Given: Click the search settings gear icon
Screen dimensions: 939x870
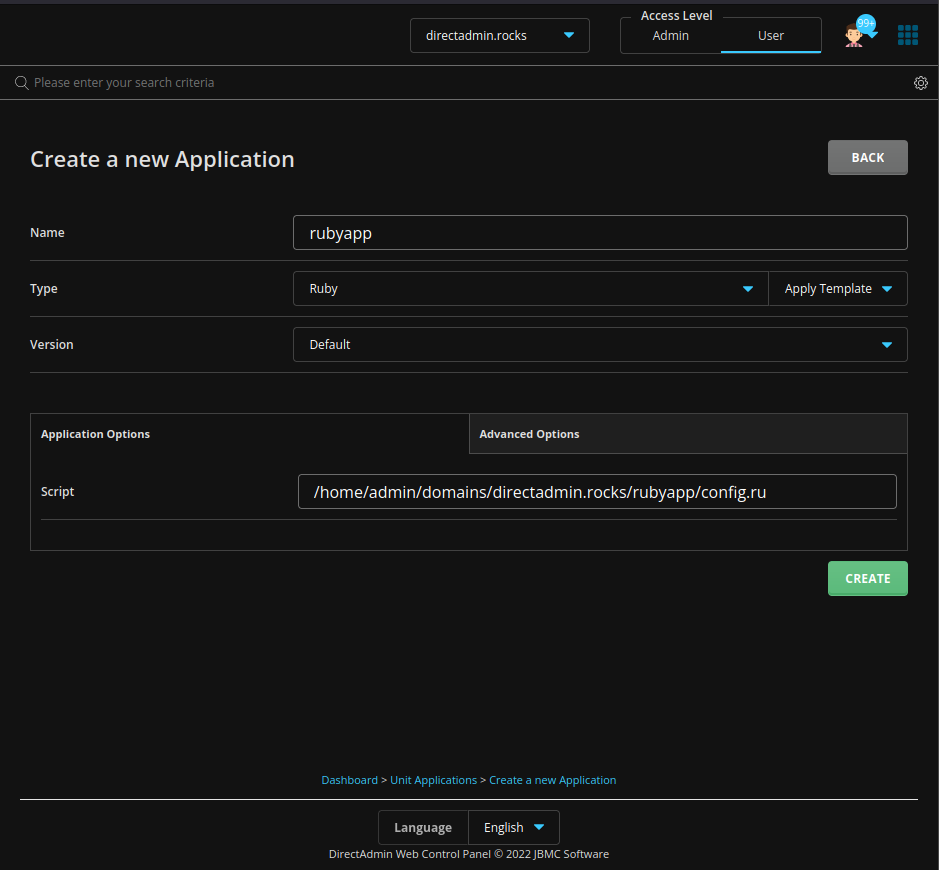Looking at the screenshot, I should point(920,82).
